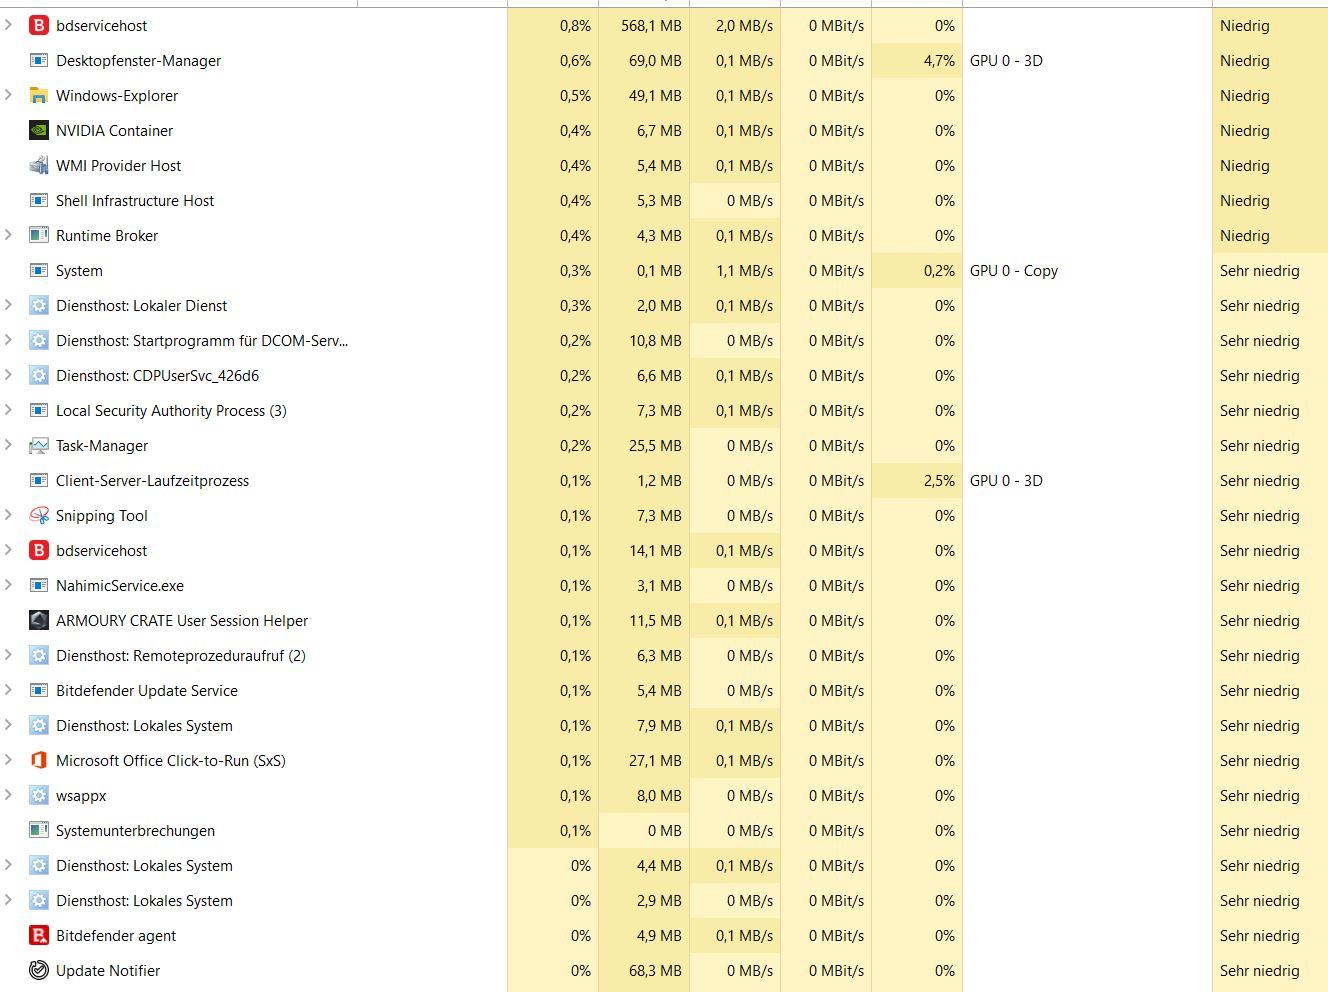Image resolution: width=1328 pixels, height=992 pixels.
Task: Select the Desktopfenster-Manager process name
Action: coord(138,61)
